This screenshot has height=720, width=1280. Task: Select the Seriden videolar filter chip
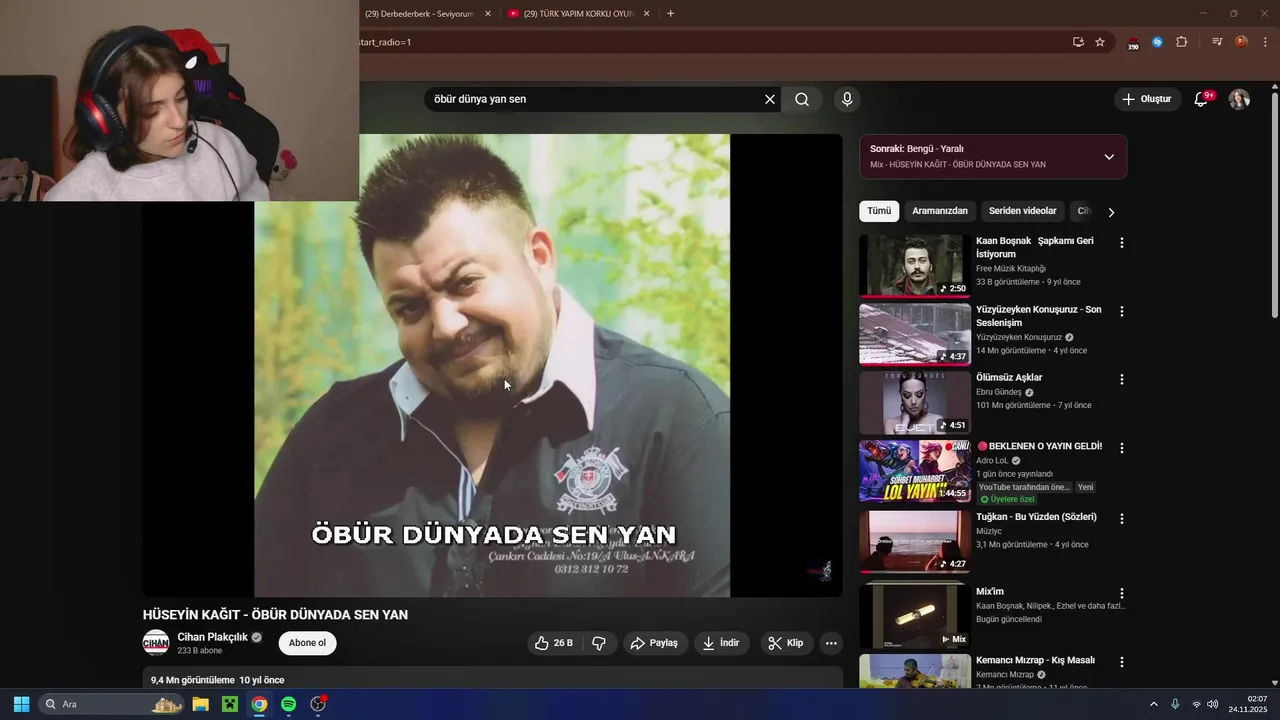pos(1022,211)
